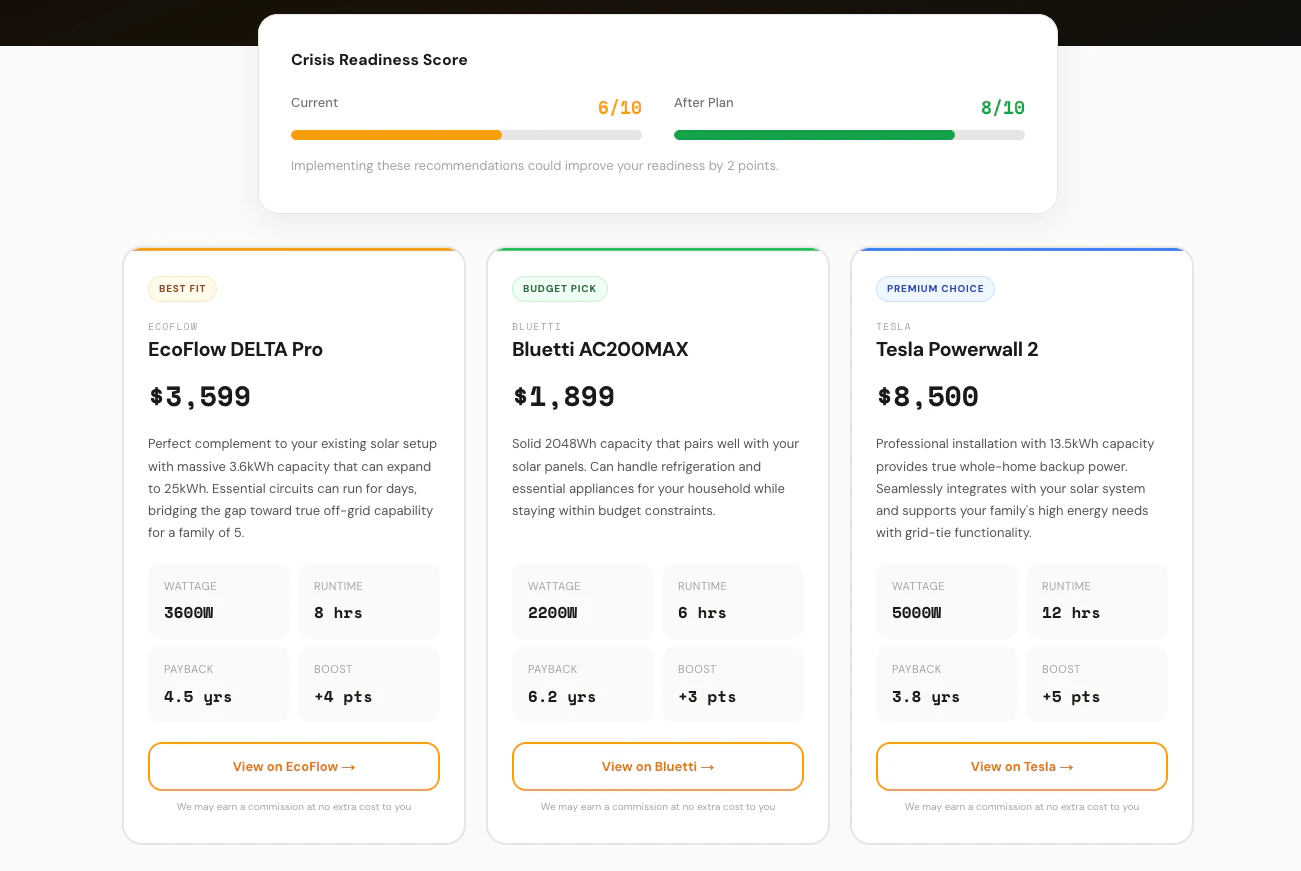
Task: Select the BUDGET PICK badge
Action: pyautogui.click(x=559, y=289)
